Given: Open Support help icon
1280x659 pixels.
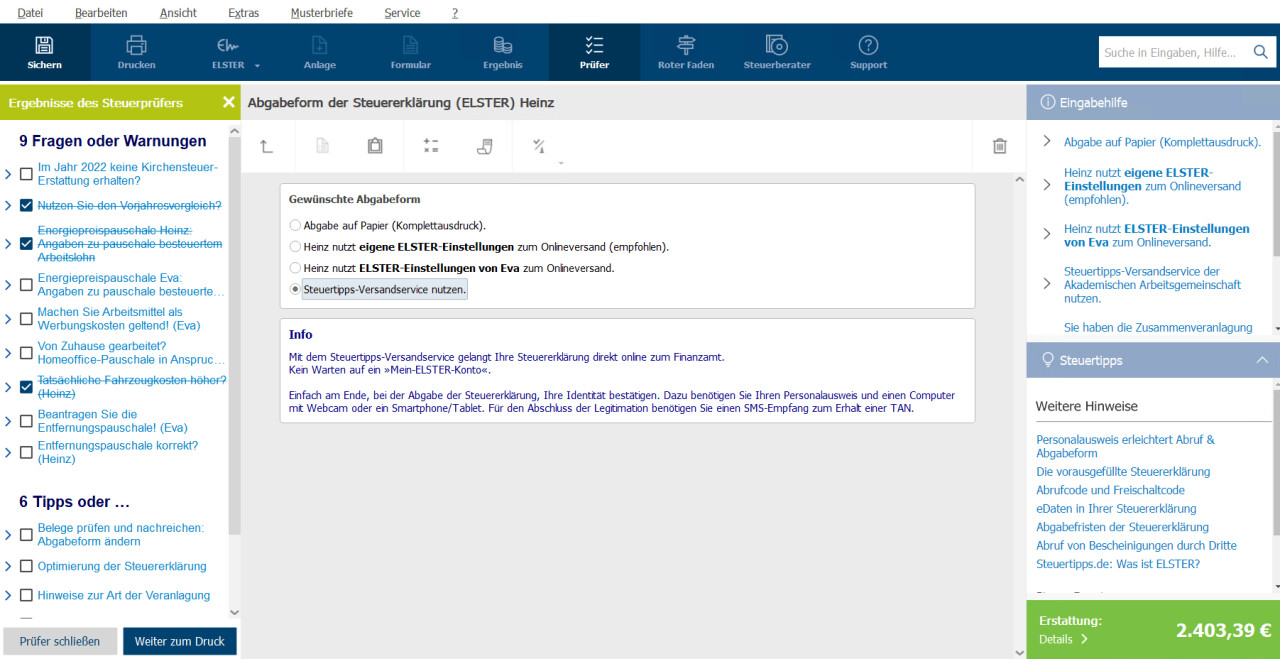Looking at the screenshot, I should point(868,46).
